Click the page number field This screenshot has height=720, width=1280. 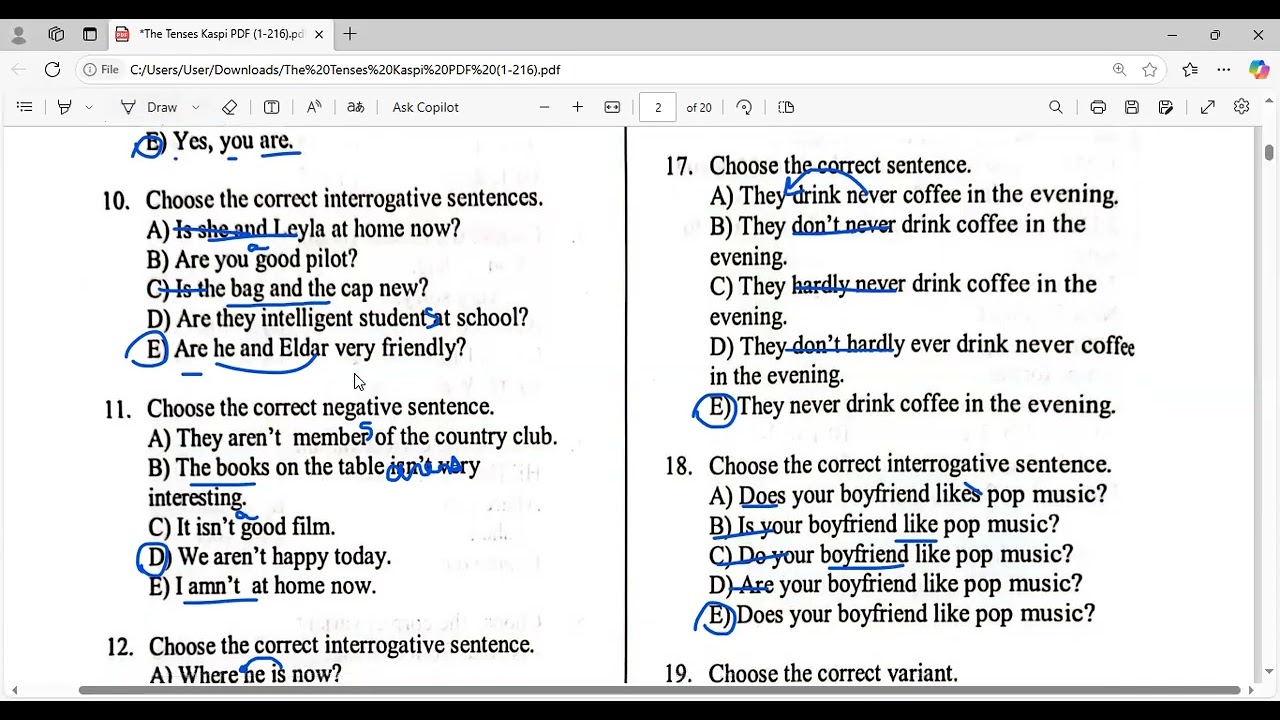pos(657,107)
